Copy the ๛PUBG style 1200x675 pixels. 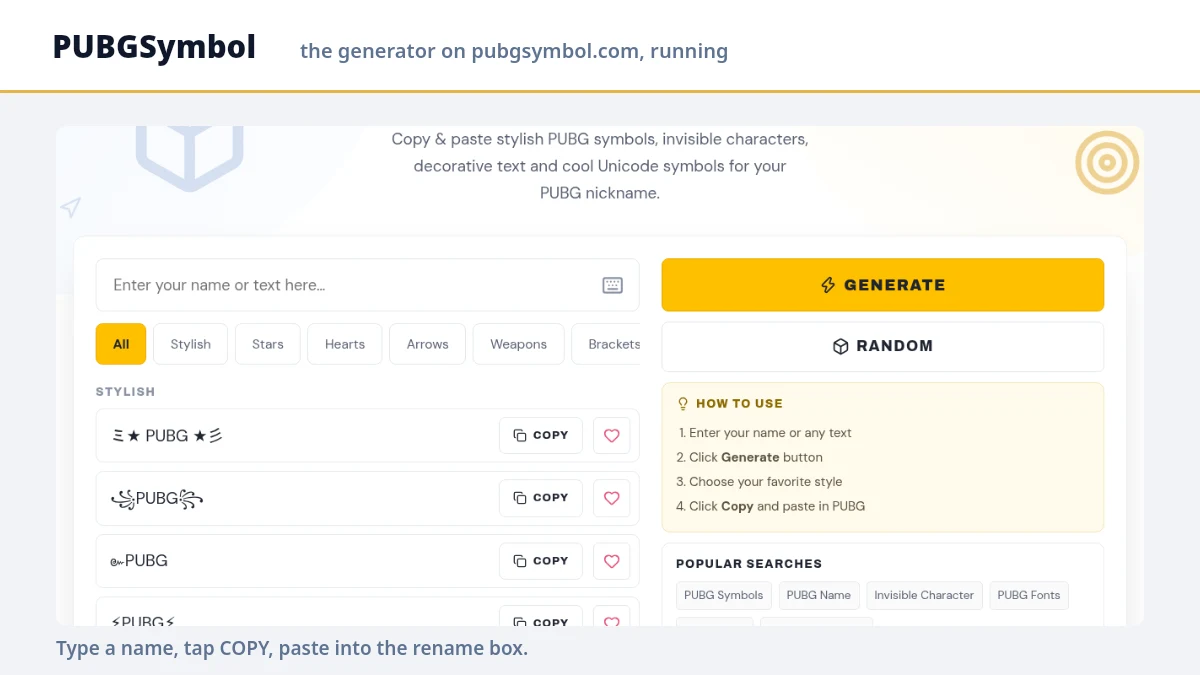click(541, 561)
